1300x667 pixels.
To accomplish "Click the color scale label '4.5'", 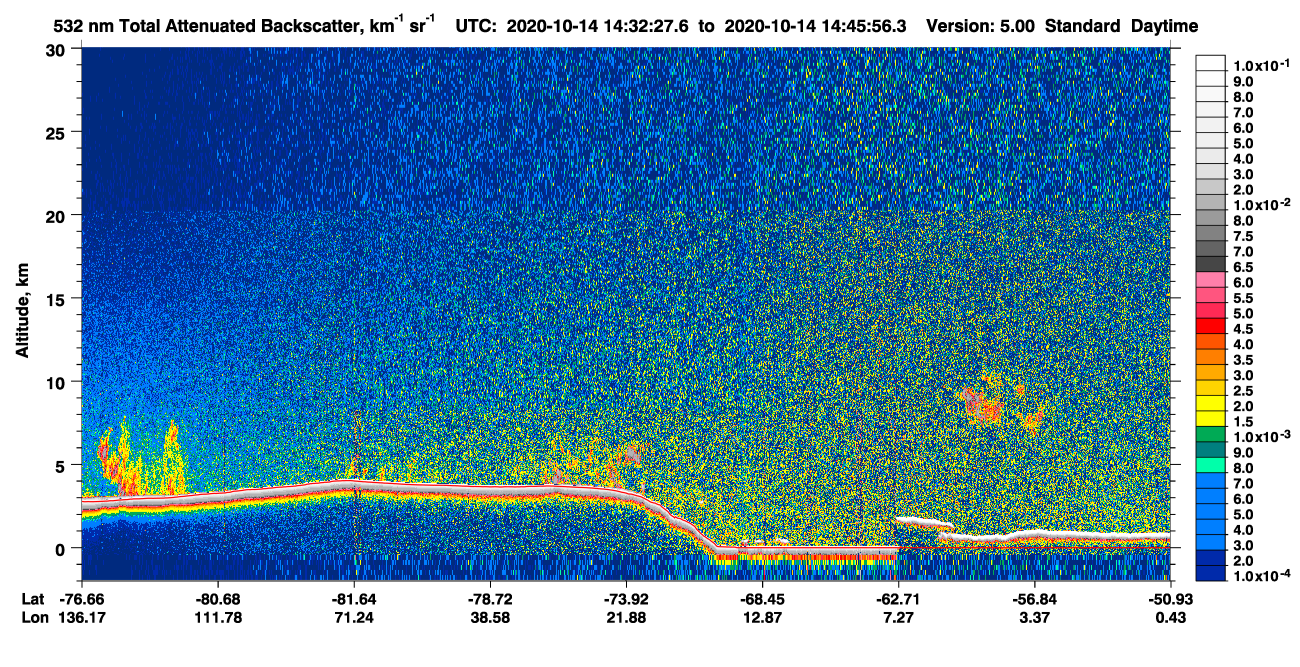I will coord(1244,329).
